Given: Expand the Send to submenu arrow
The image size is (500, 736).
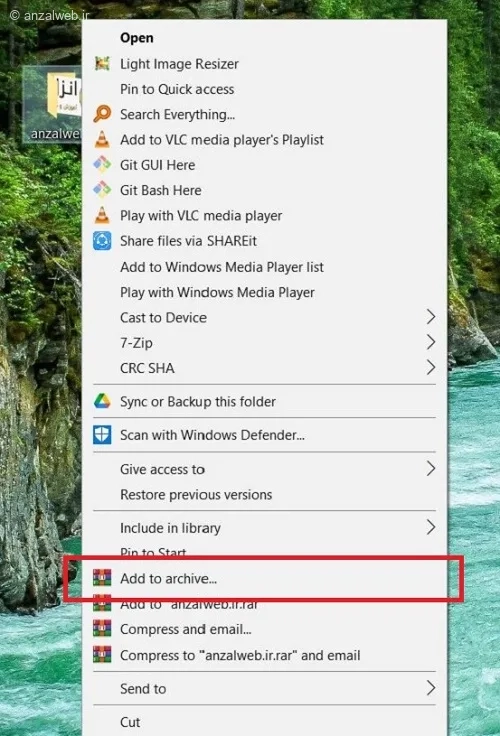Looking at the screenshot, I should (x=431, y=688).
